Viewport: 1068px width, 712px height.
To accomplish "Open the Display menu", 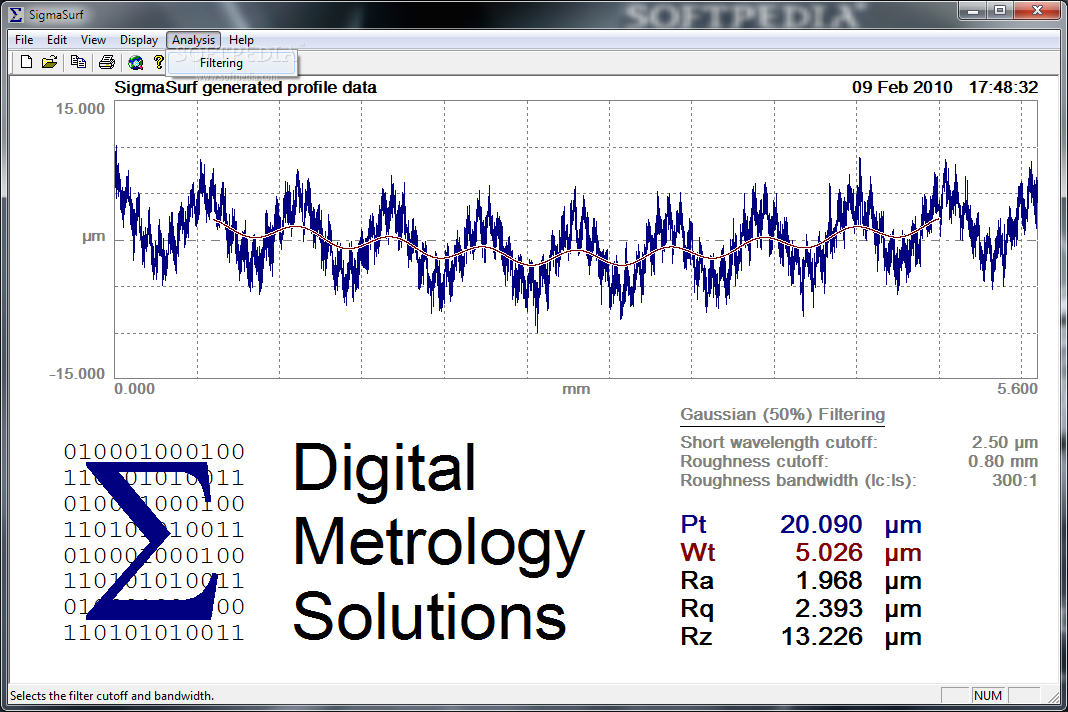I will pos(138,40).
